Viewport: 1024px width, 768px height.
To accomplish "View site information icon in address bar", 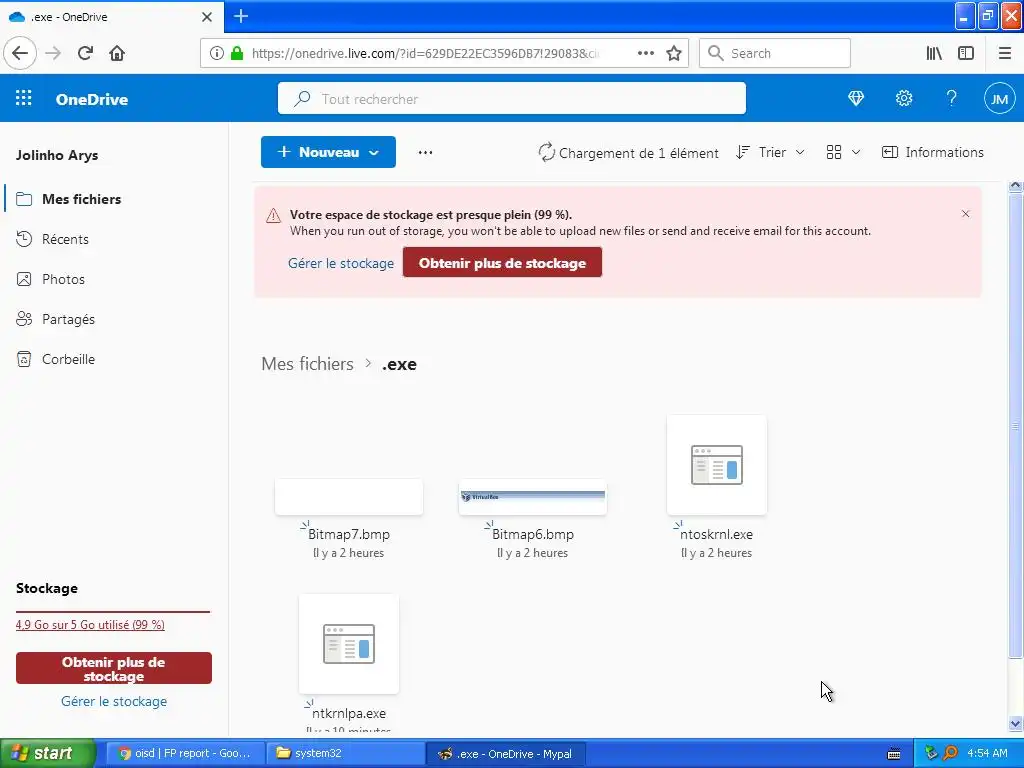I will [x=216, y=53].
